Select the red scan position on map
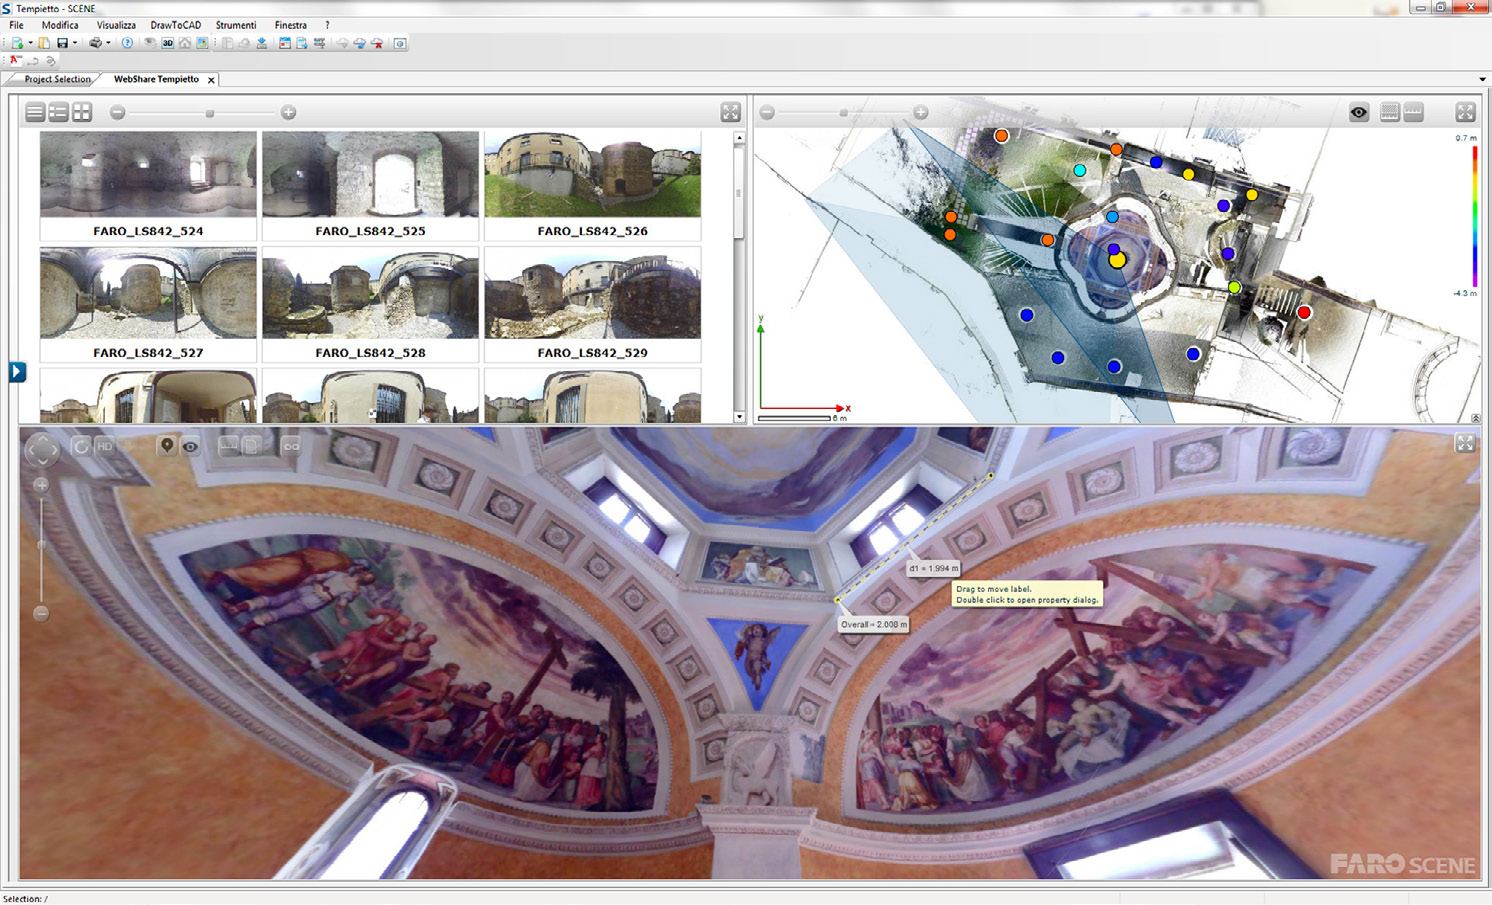 1304,313
